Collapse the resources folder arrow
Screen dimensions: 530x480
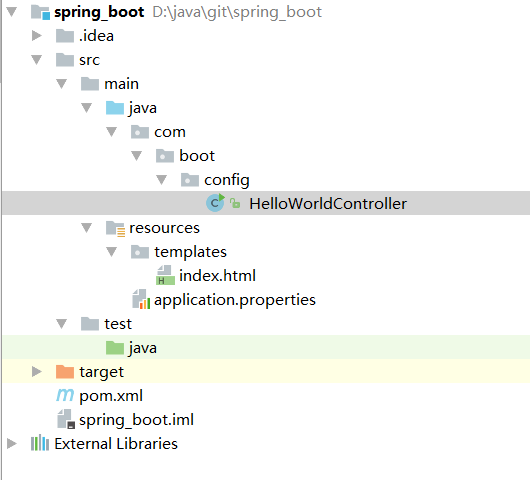(87, 228)
